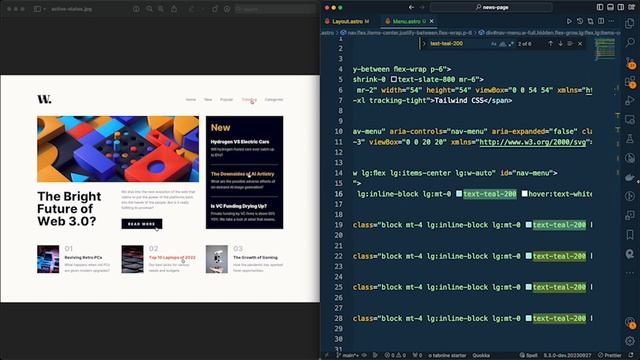The height and width of the screenshot is (360, 640).
Task: Click the nav.flex breadcrumb segment
Action: [x=407, y=33]
